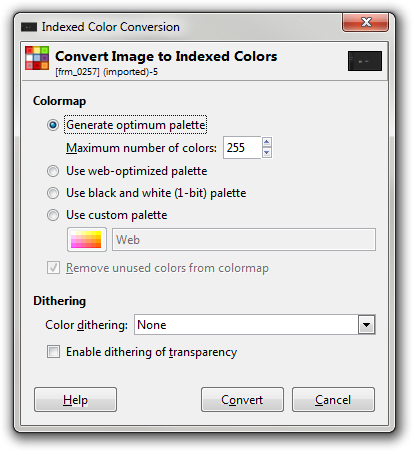Select Use web-optimized palette option

pos(53,171)
